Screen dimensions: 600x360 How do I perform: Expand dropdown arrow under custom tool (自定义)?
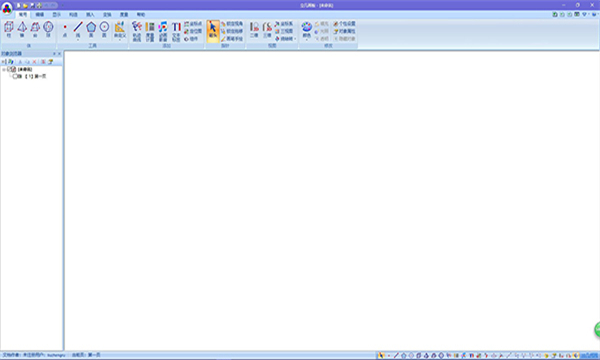(120, 40)
